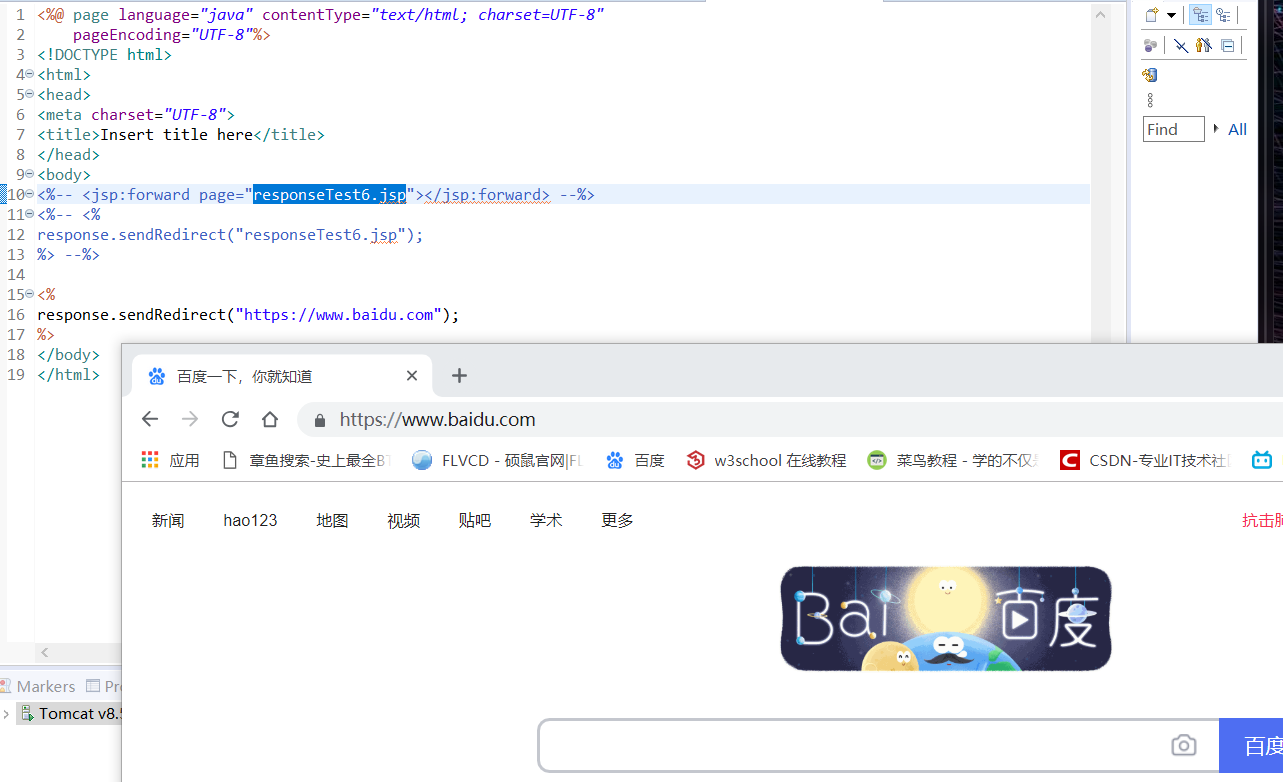This screenshot has height=782, width=1283.
Task: Open the CSDN bookmark
Action: coord(1145,460)
